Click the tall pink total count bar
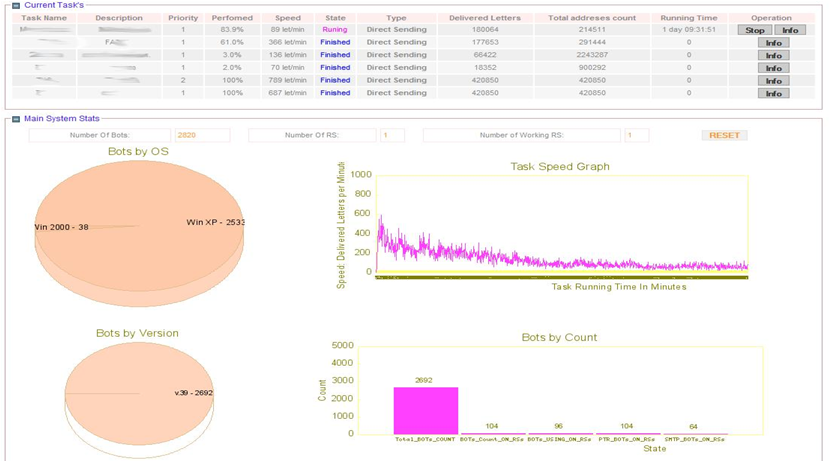This screenshot has width=837, height=462. point(425,410)
